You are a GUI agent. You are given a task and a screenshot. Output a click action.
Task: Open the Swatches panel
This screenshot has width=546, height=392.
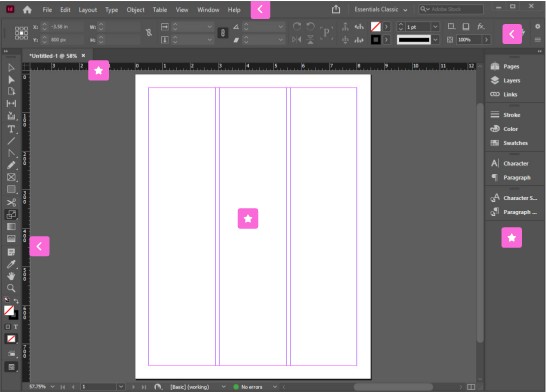pos(514,143)
